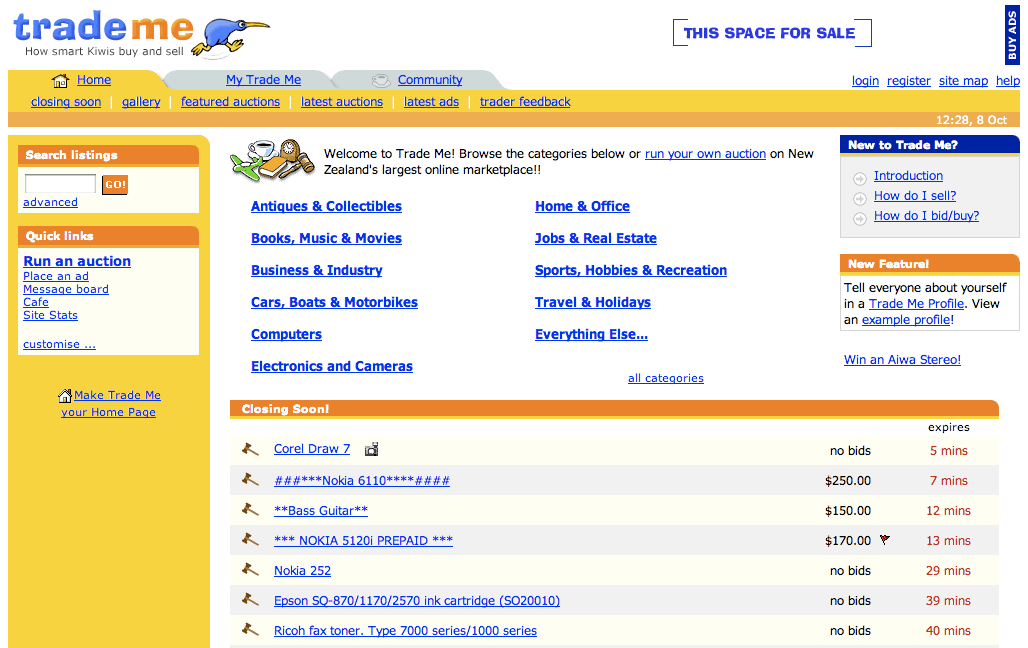Open Everything Else... category
Viewport: 1028px width, 648px height.
click(591, 334)
